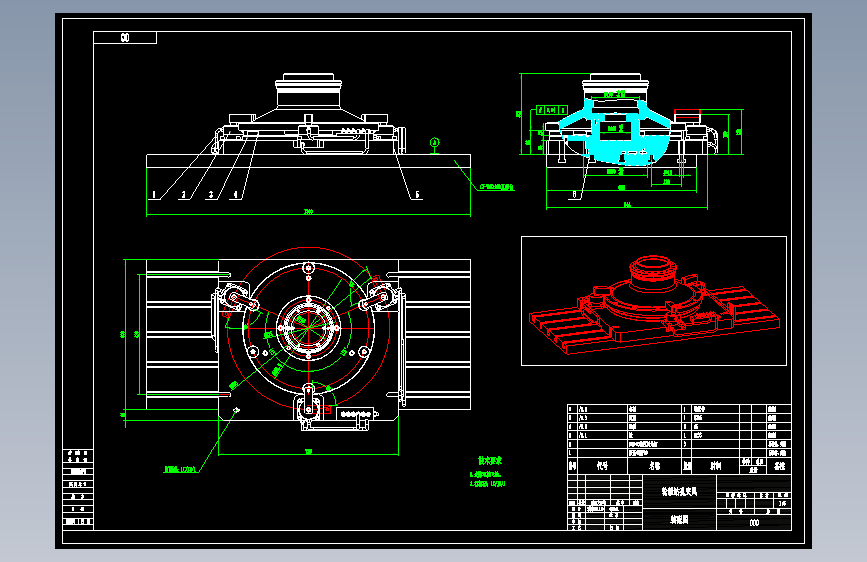
Task: Select part balloon number 2 in front view
Action: click(184, 194)
